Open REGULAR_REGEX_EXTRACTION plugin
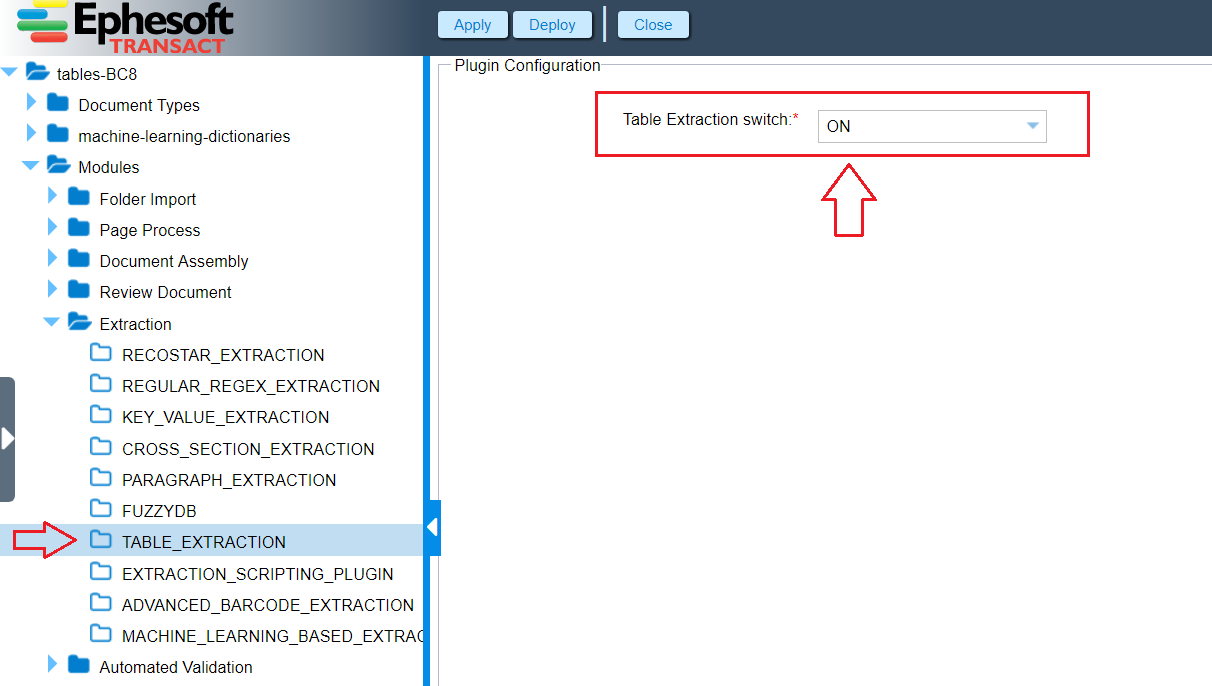 point(251,386)
